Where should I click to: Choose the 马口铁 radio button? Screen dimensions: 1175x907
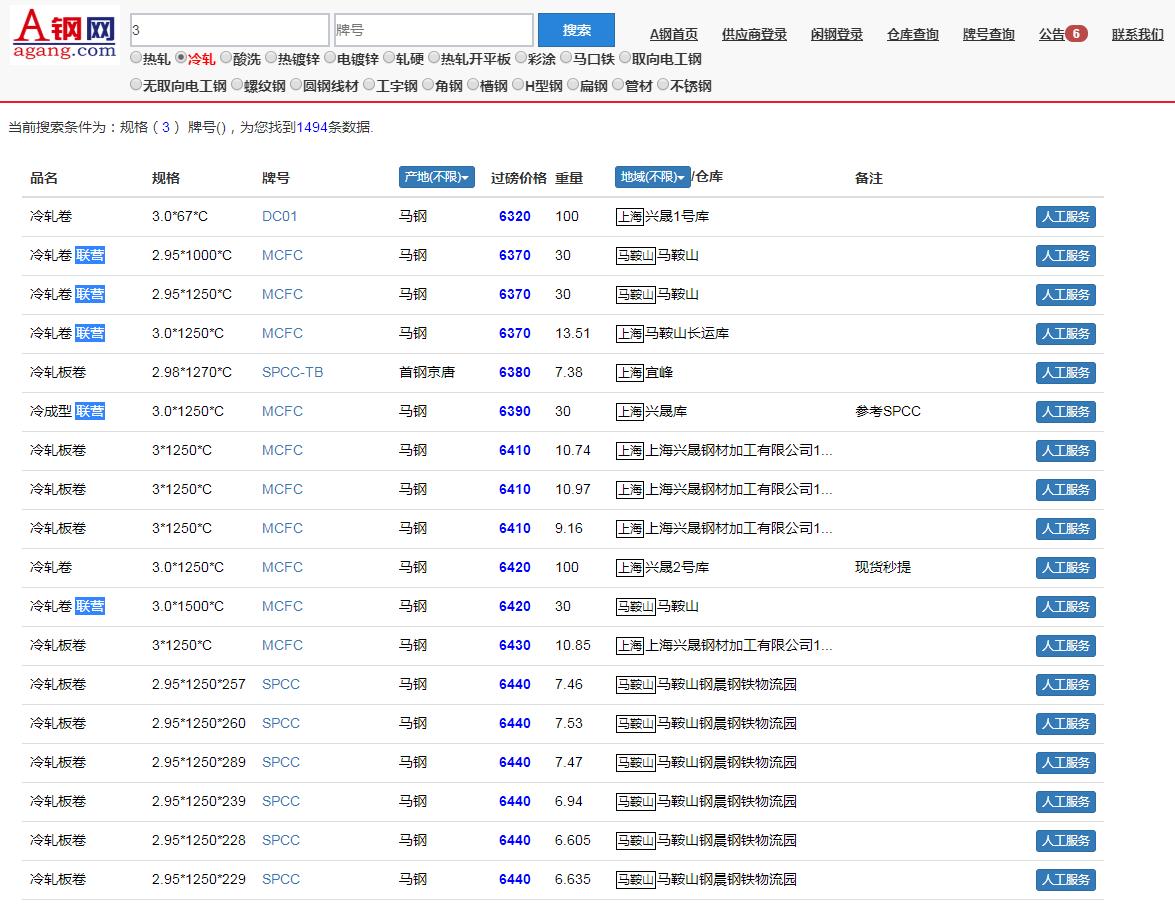pos(567,58)
